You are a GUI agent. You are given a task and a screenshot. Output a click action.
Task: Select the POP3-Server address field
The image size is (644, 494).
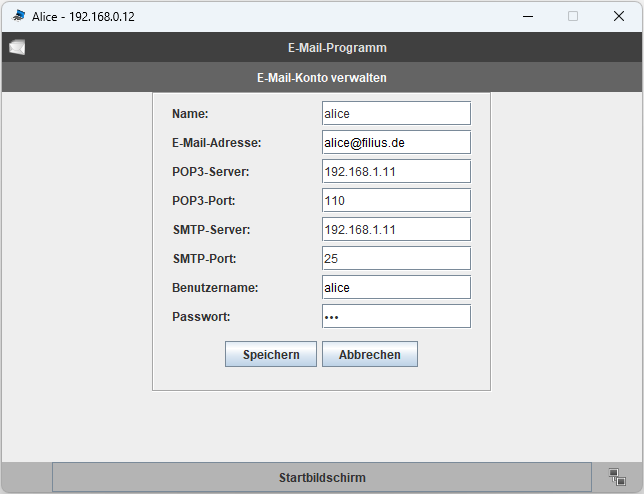[x=396, y=171]
